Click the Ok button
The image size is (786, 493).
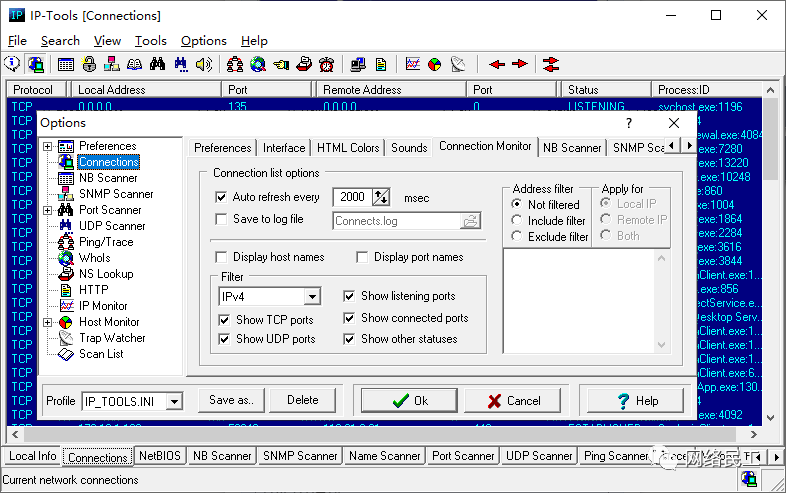pyautogui.click(x=409, y=401)
